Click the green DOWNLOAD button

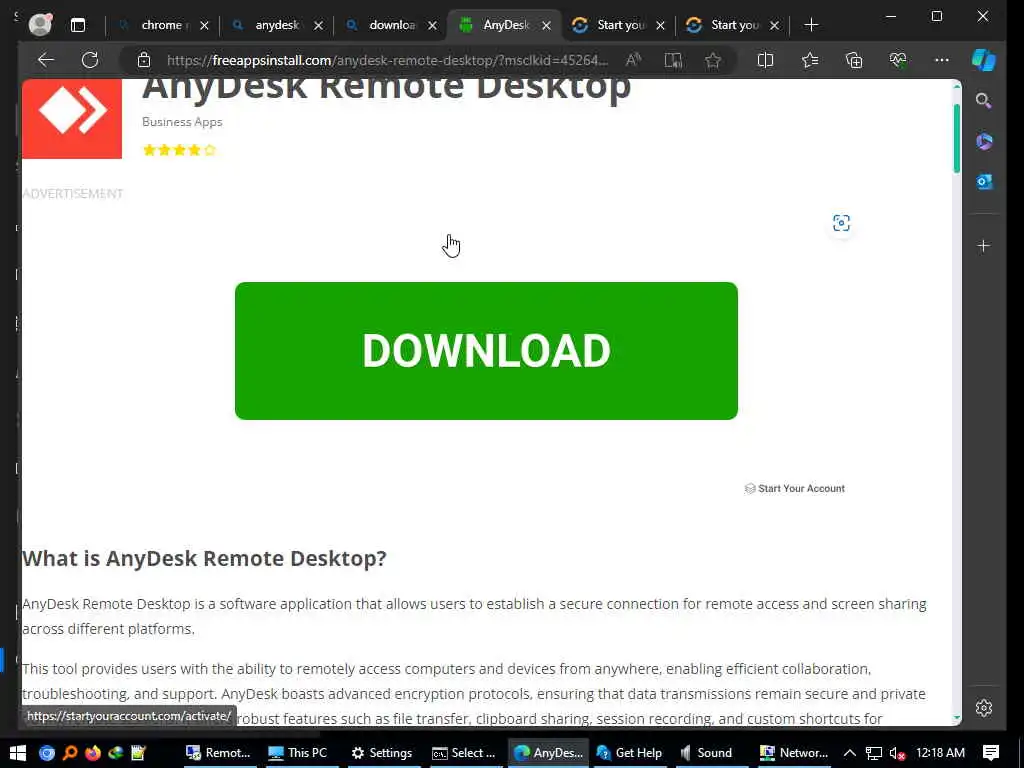pos(487,351)
